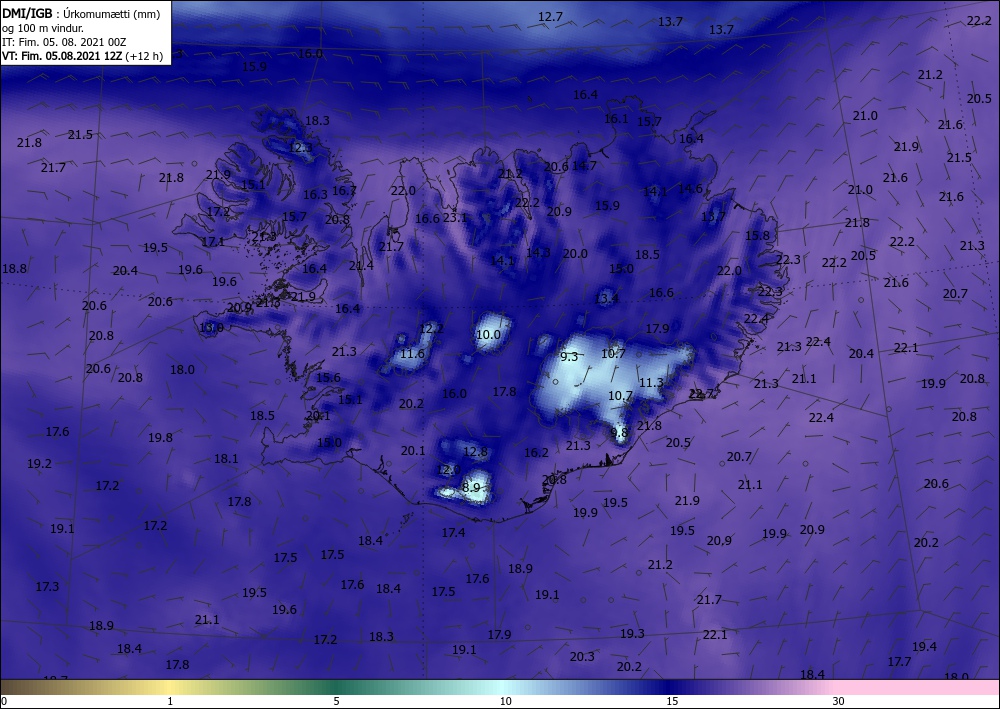Select the 'og 100 m vindur.' caption line
Viewport: 1000px width, 709px height.
click(x=43, y=28)
